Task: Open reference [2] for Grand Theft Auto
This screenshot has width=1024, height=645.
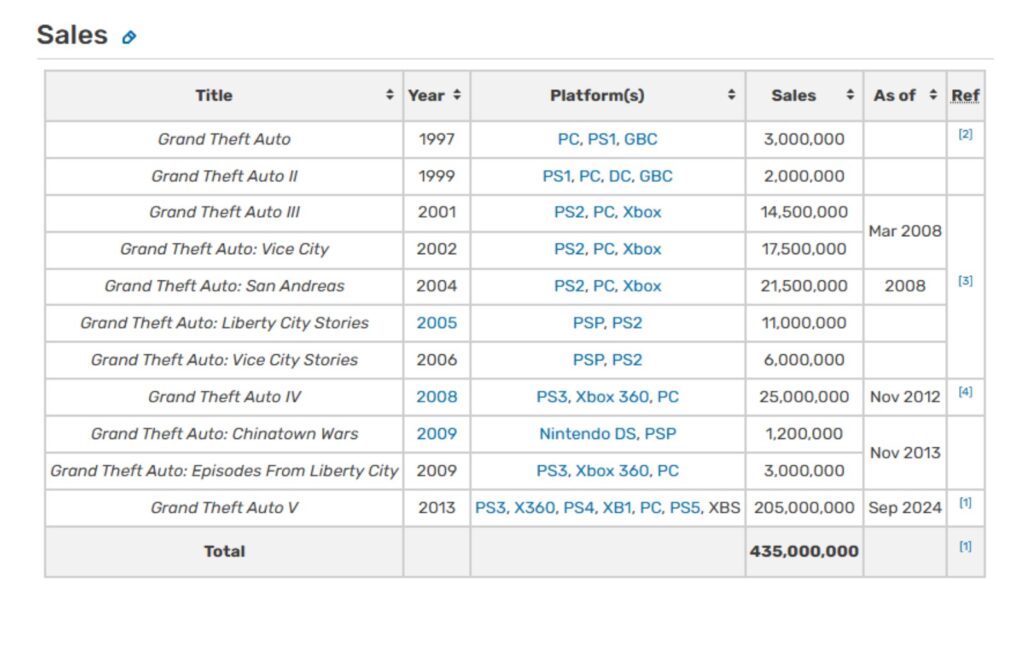Action: [x=965, y=134]
